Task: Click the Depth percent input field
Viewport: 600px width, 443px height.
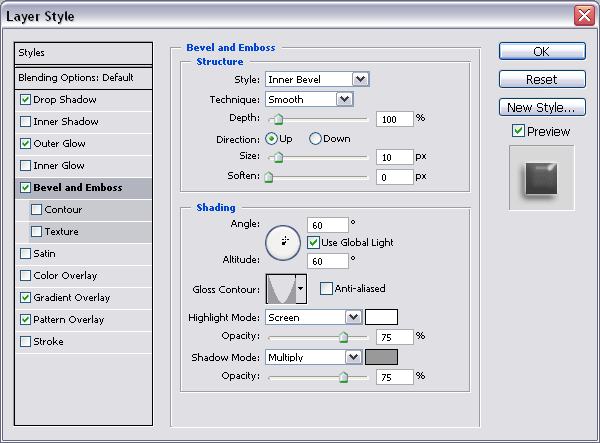Action: [x=395, y=119]
